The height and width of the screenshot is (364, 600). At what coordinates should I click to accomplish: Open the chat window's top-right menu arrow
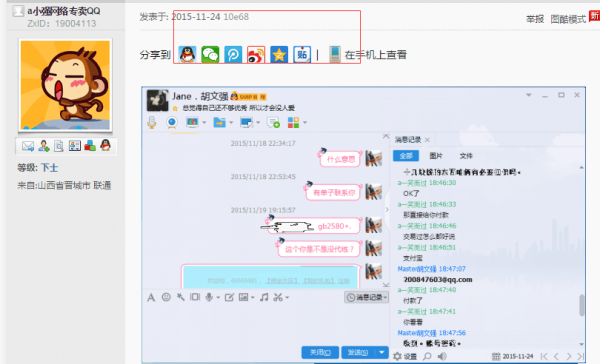[x=528, y=95]
